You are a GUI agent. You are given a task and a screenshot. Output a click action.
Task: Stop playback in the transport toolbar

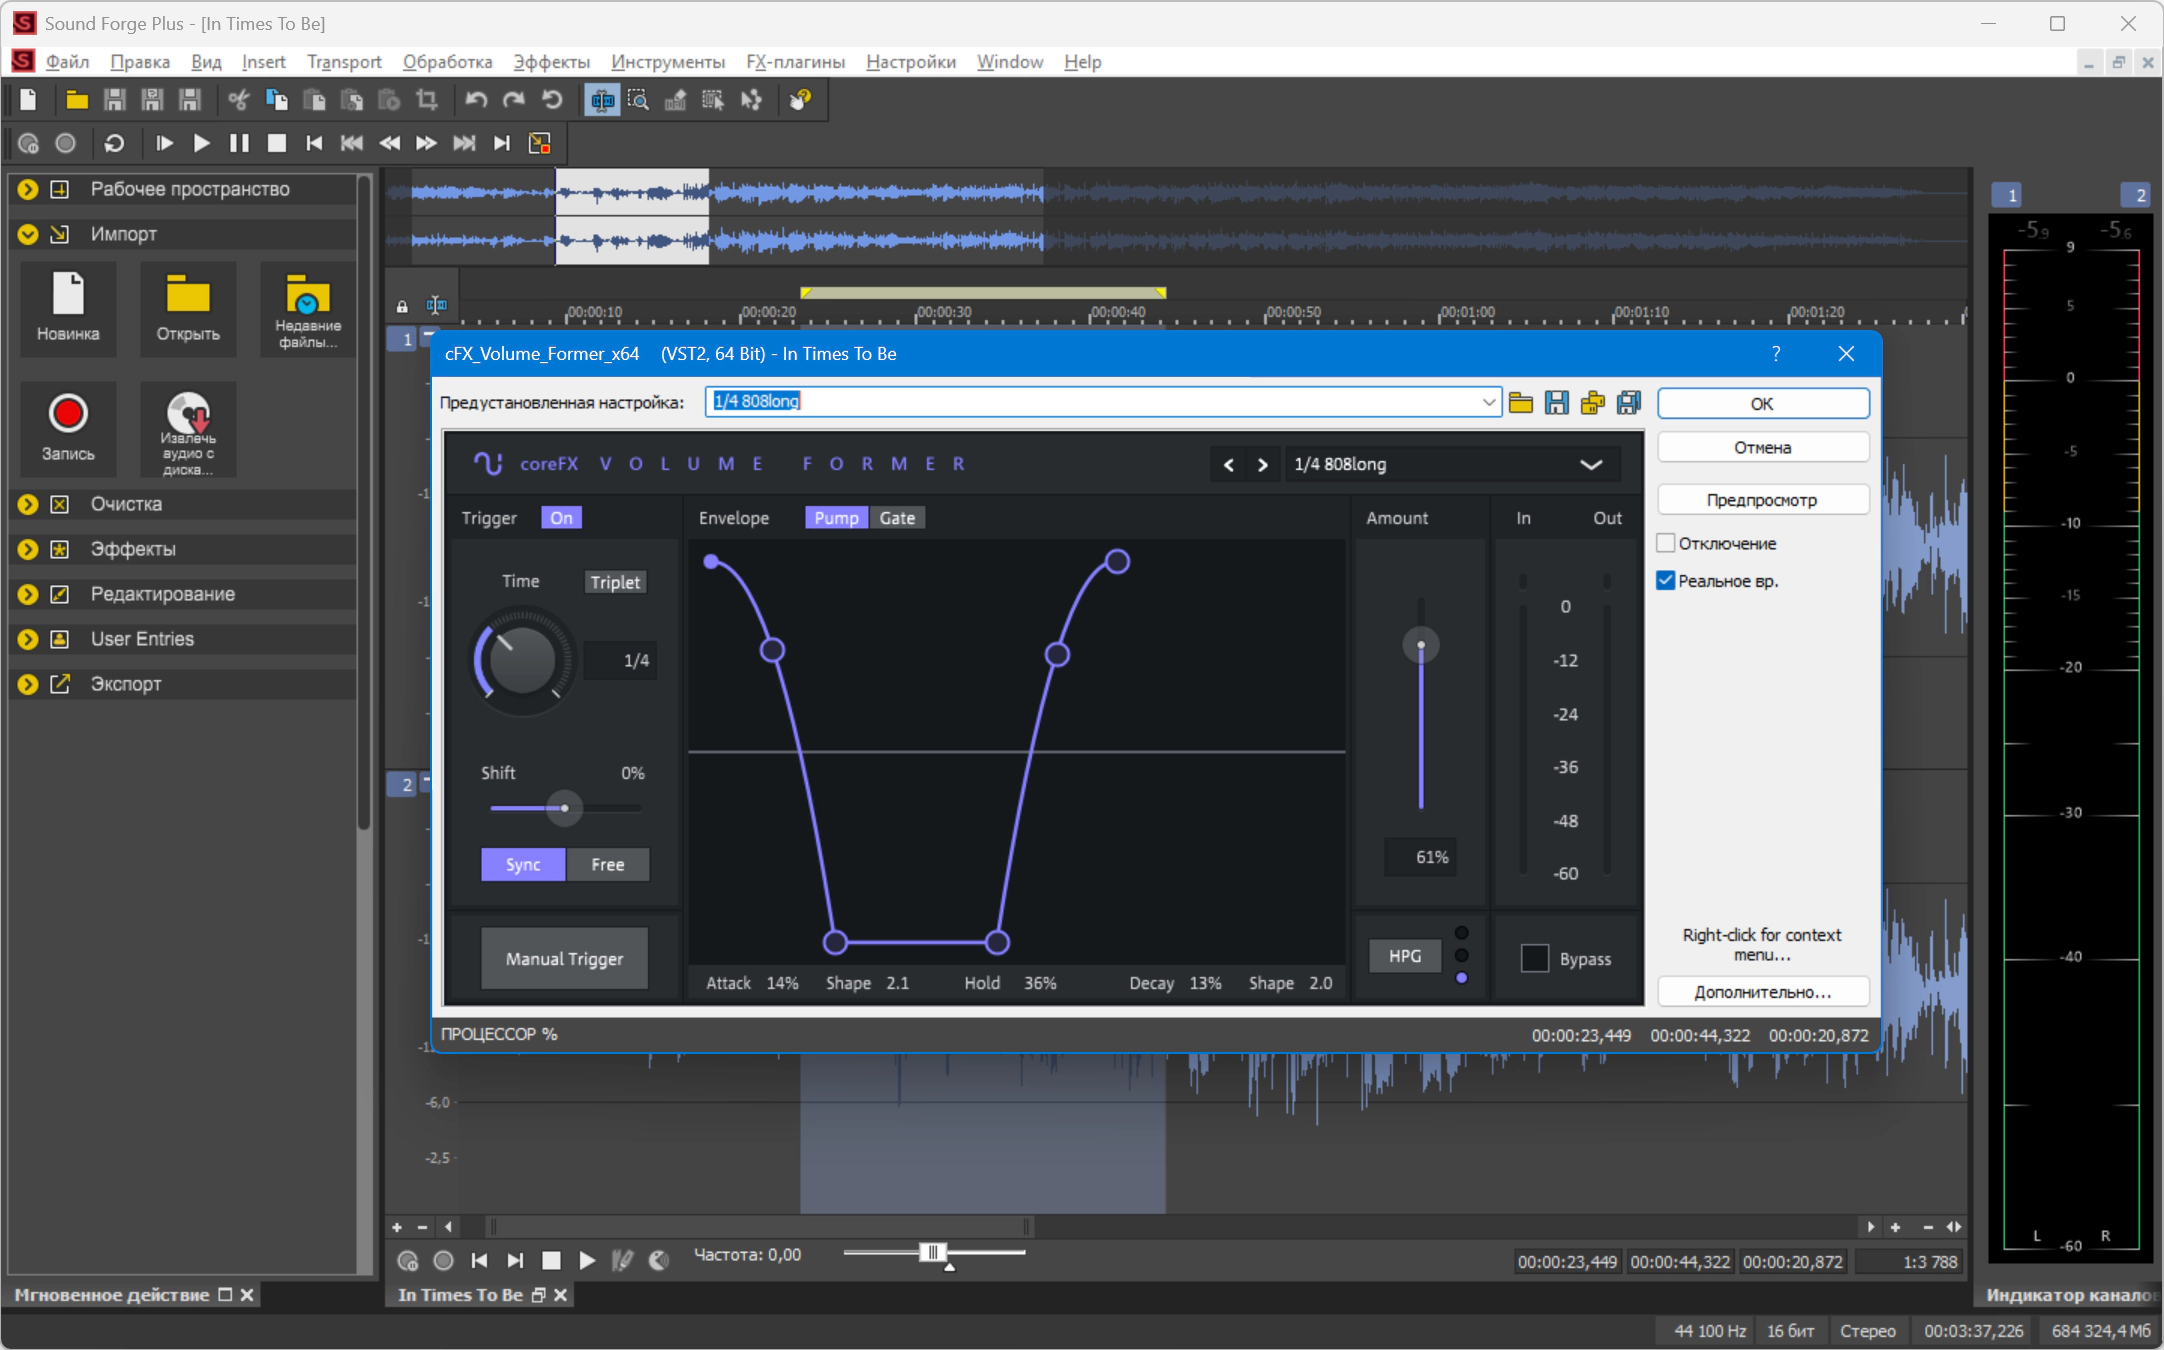click(277, 143)
